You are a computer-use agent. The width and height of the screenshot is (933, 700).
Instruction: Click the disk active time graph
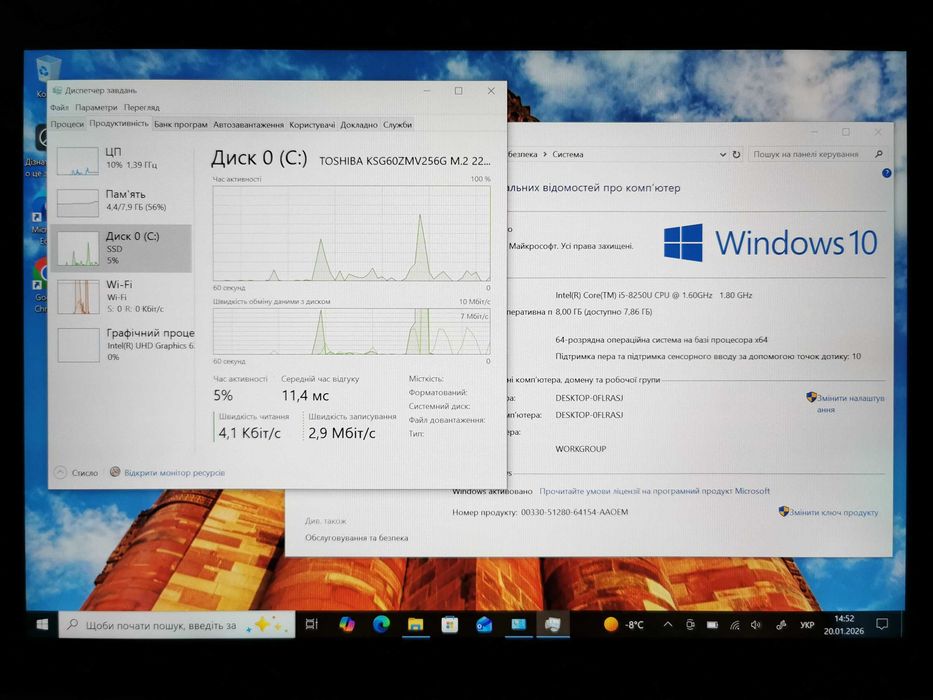point(352,233)
